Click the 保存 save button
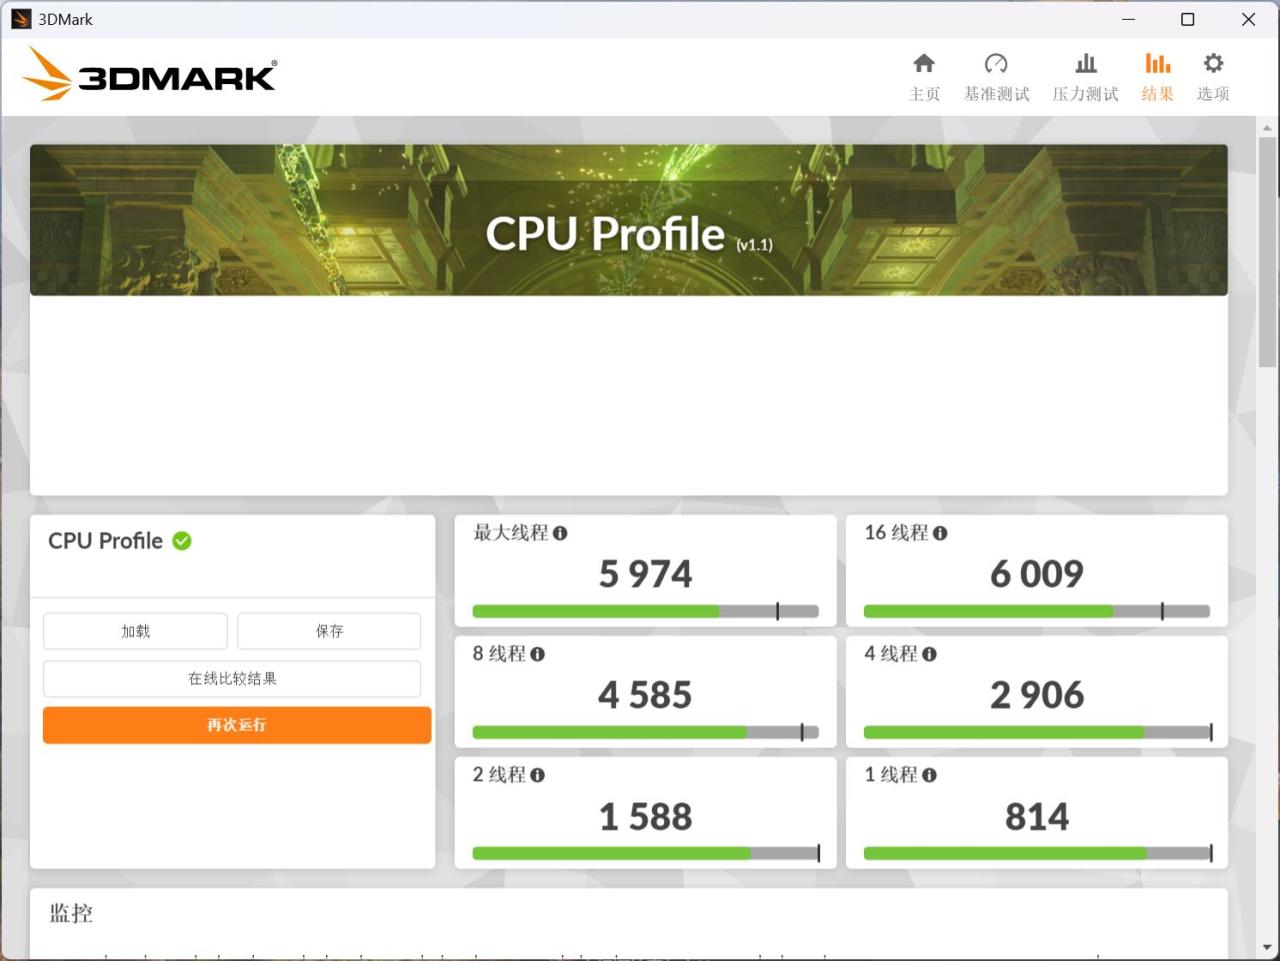1280x961 pixels. (329, 631)
